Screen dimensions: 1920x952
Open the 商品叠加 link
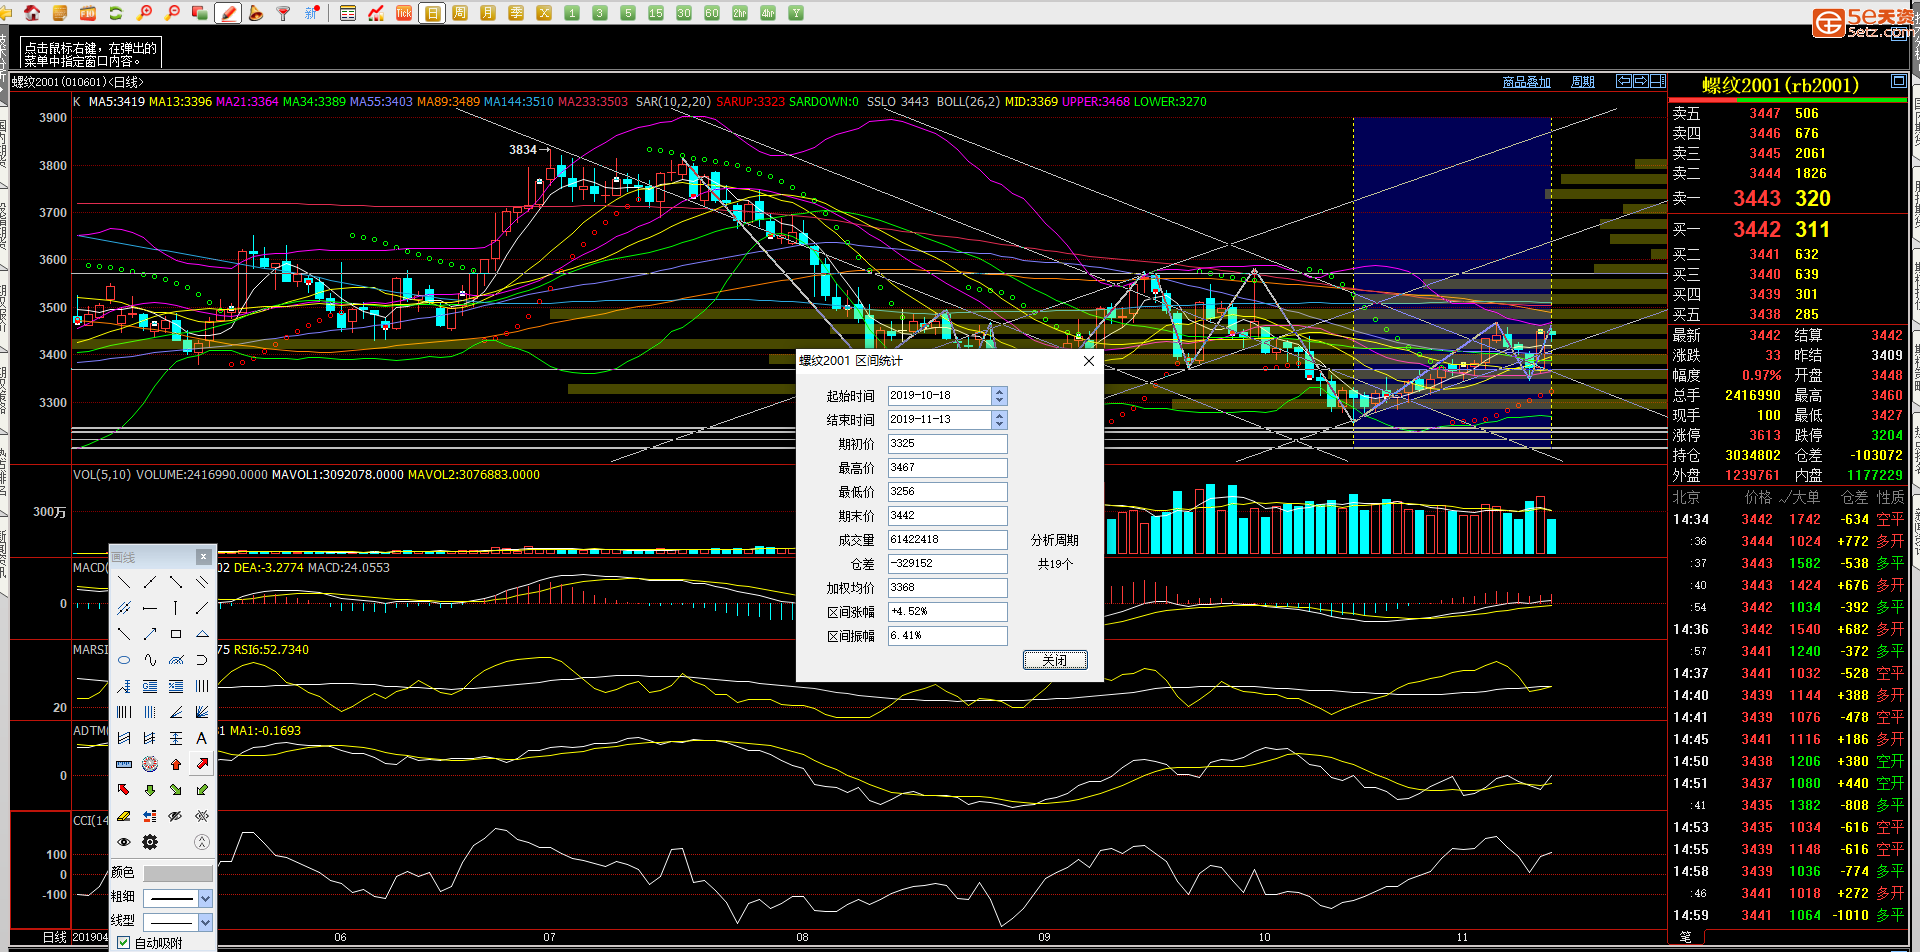click(1526, 82)
